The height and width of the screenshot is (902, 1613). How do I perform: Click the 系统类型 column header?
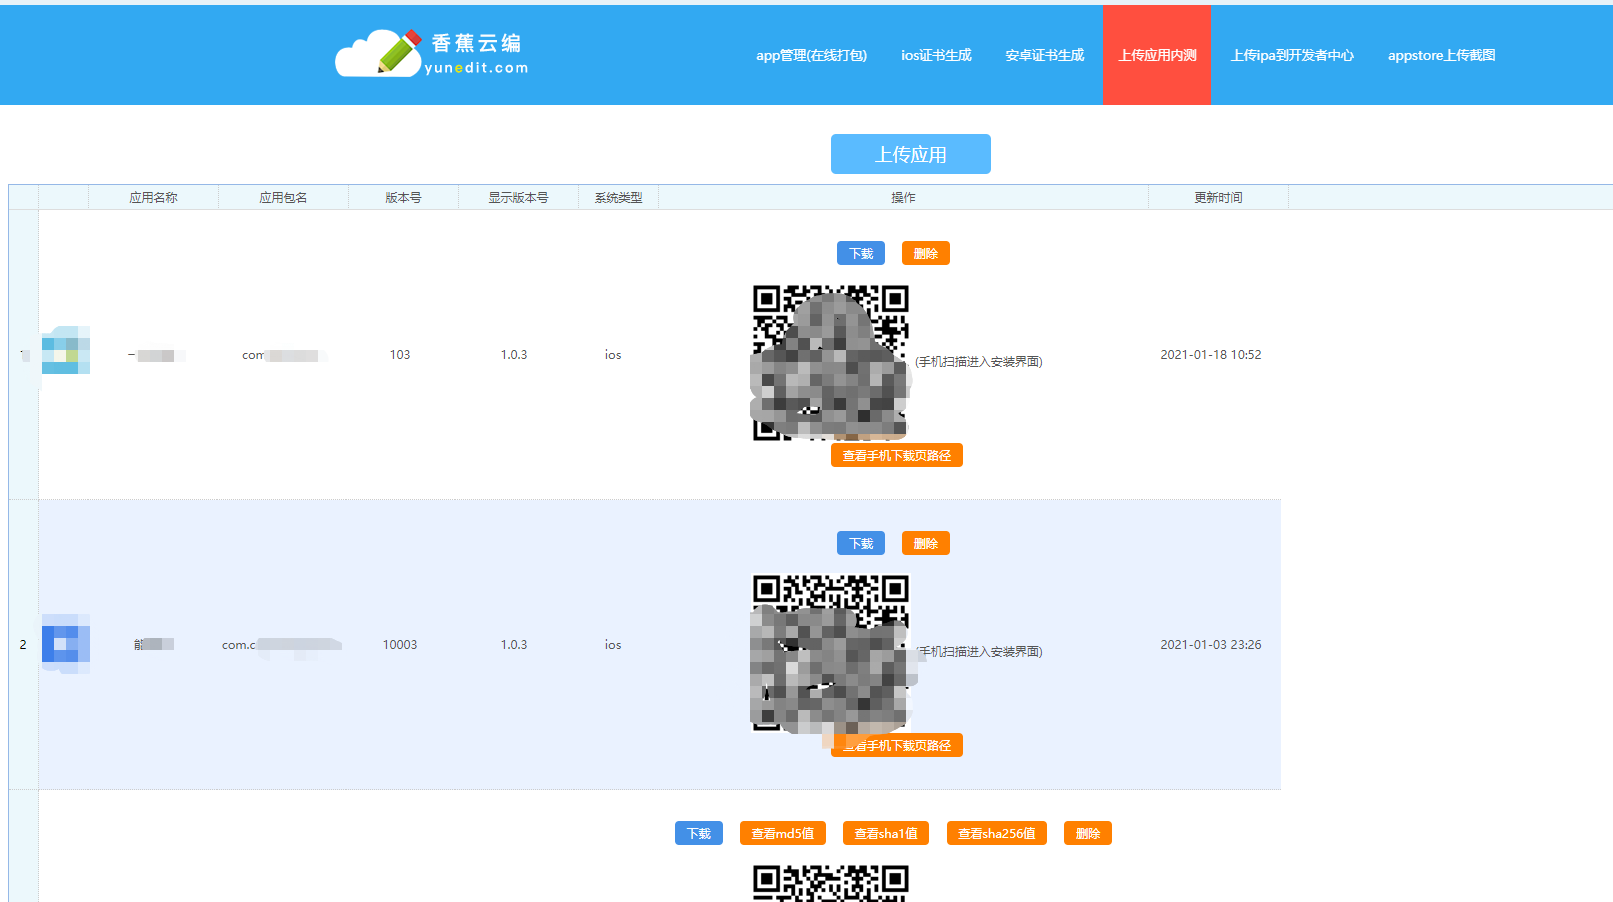618,197
